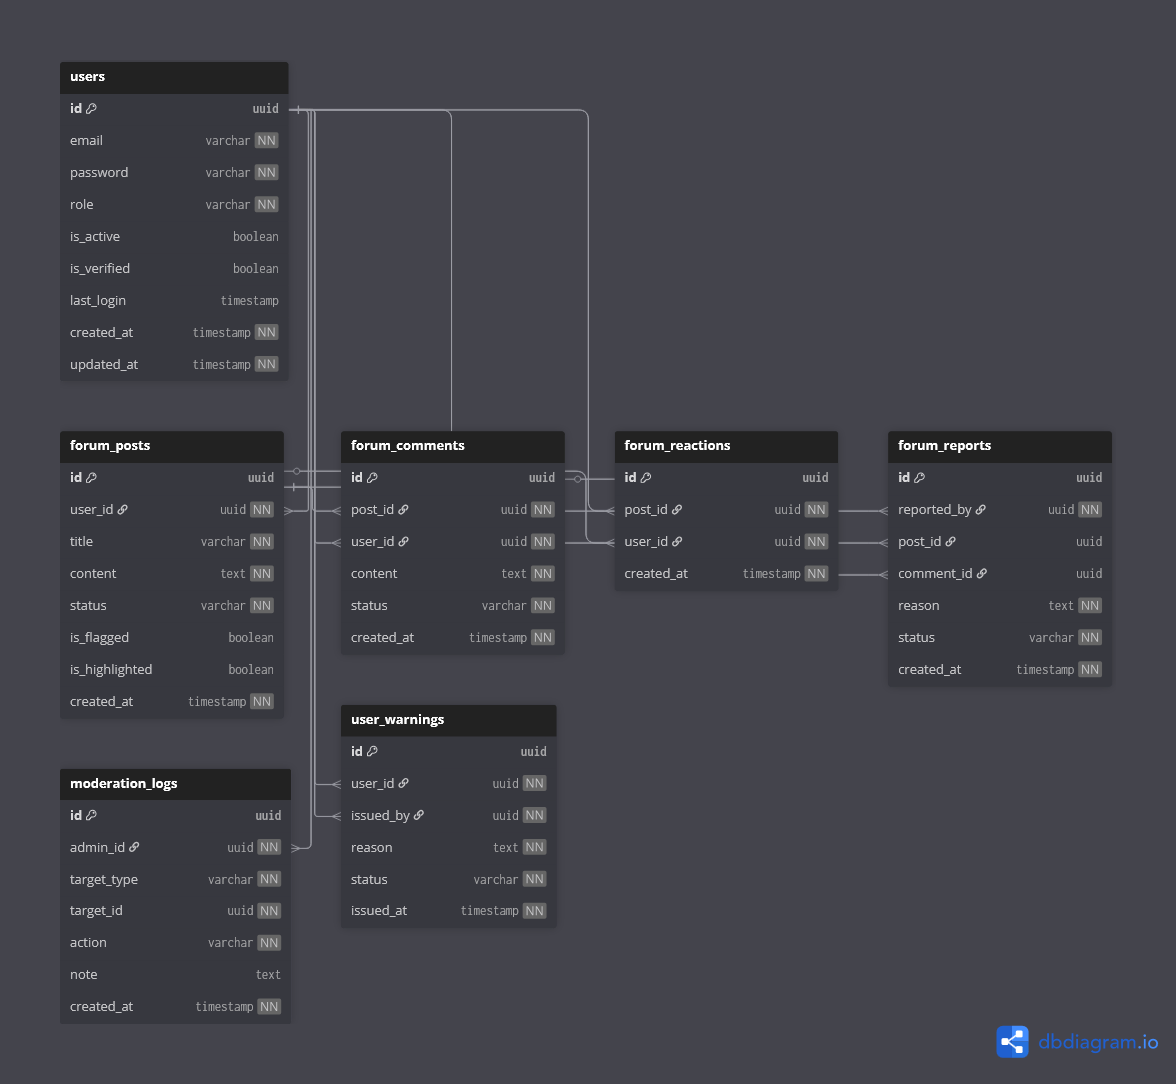
Task: Click the link icon beside reported_by field
Action: [x=981, y=510]
